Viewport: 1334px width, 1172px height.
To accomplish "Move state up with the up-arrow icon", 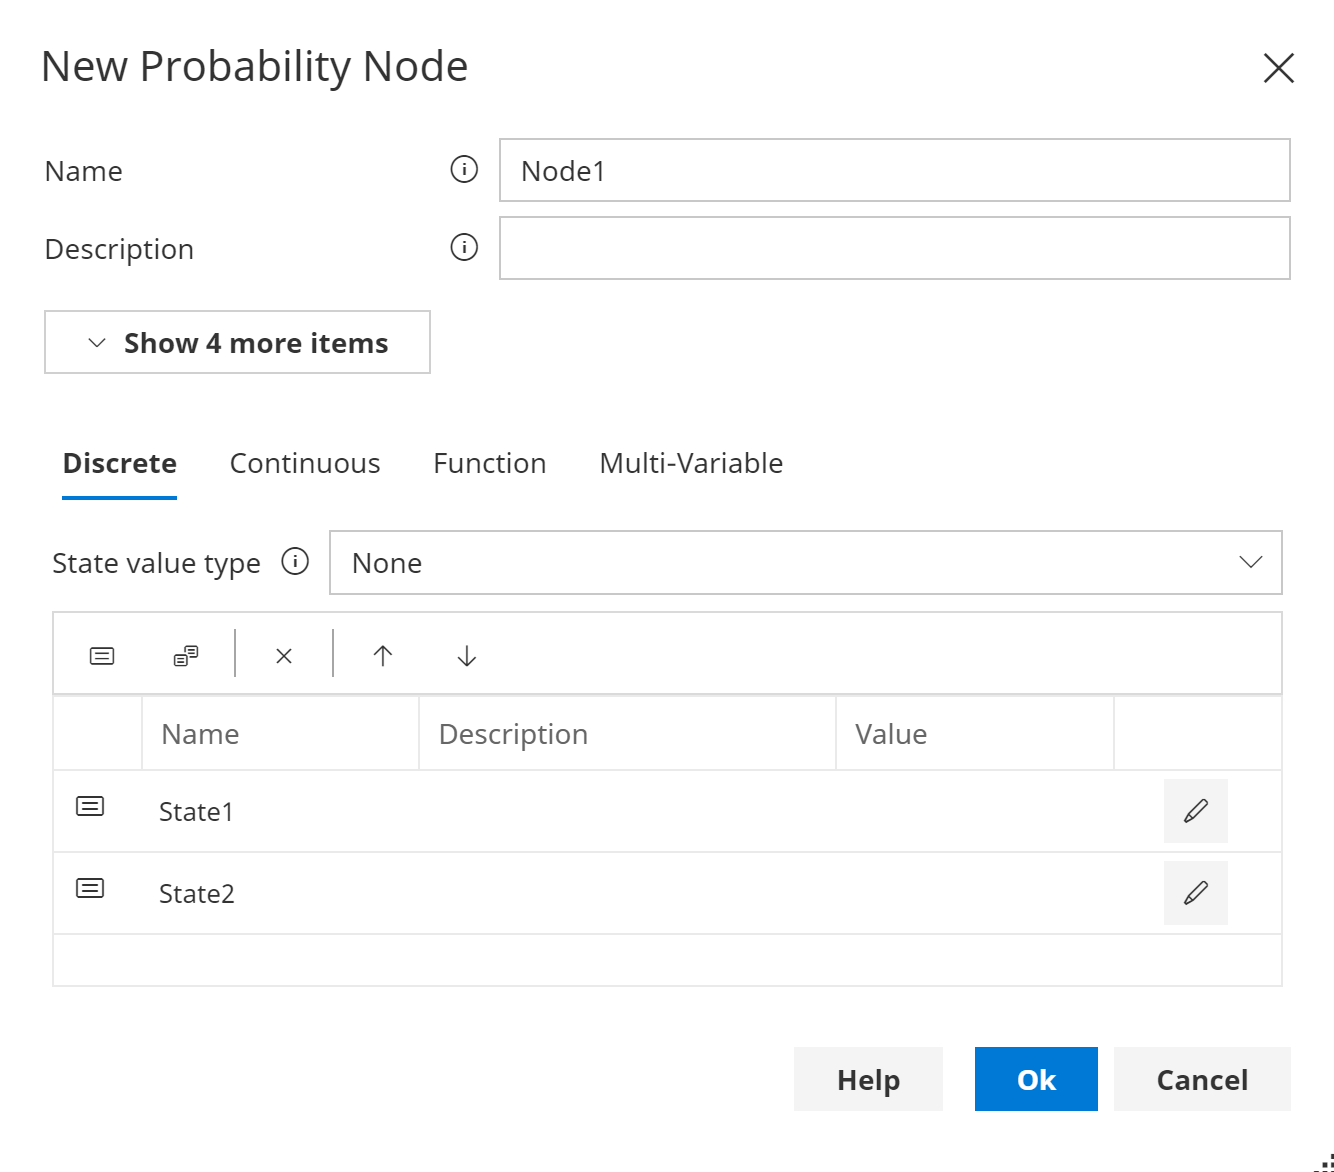I will click(x=383, y=655).
